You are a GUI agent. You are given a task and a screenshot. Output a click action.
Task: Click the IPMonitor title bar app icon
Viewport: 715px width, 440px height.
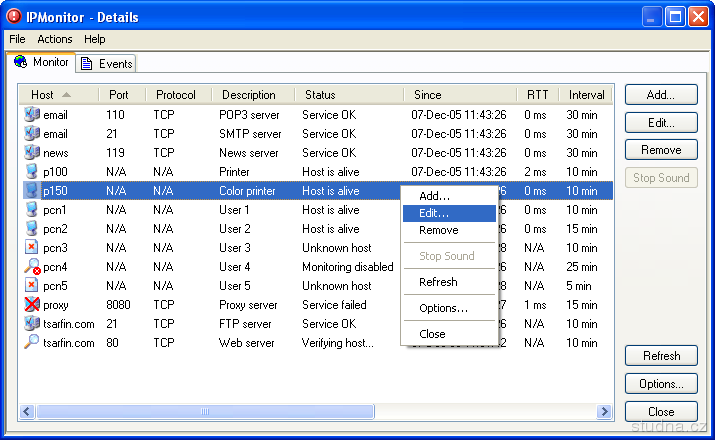coord(14,17)
